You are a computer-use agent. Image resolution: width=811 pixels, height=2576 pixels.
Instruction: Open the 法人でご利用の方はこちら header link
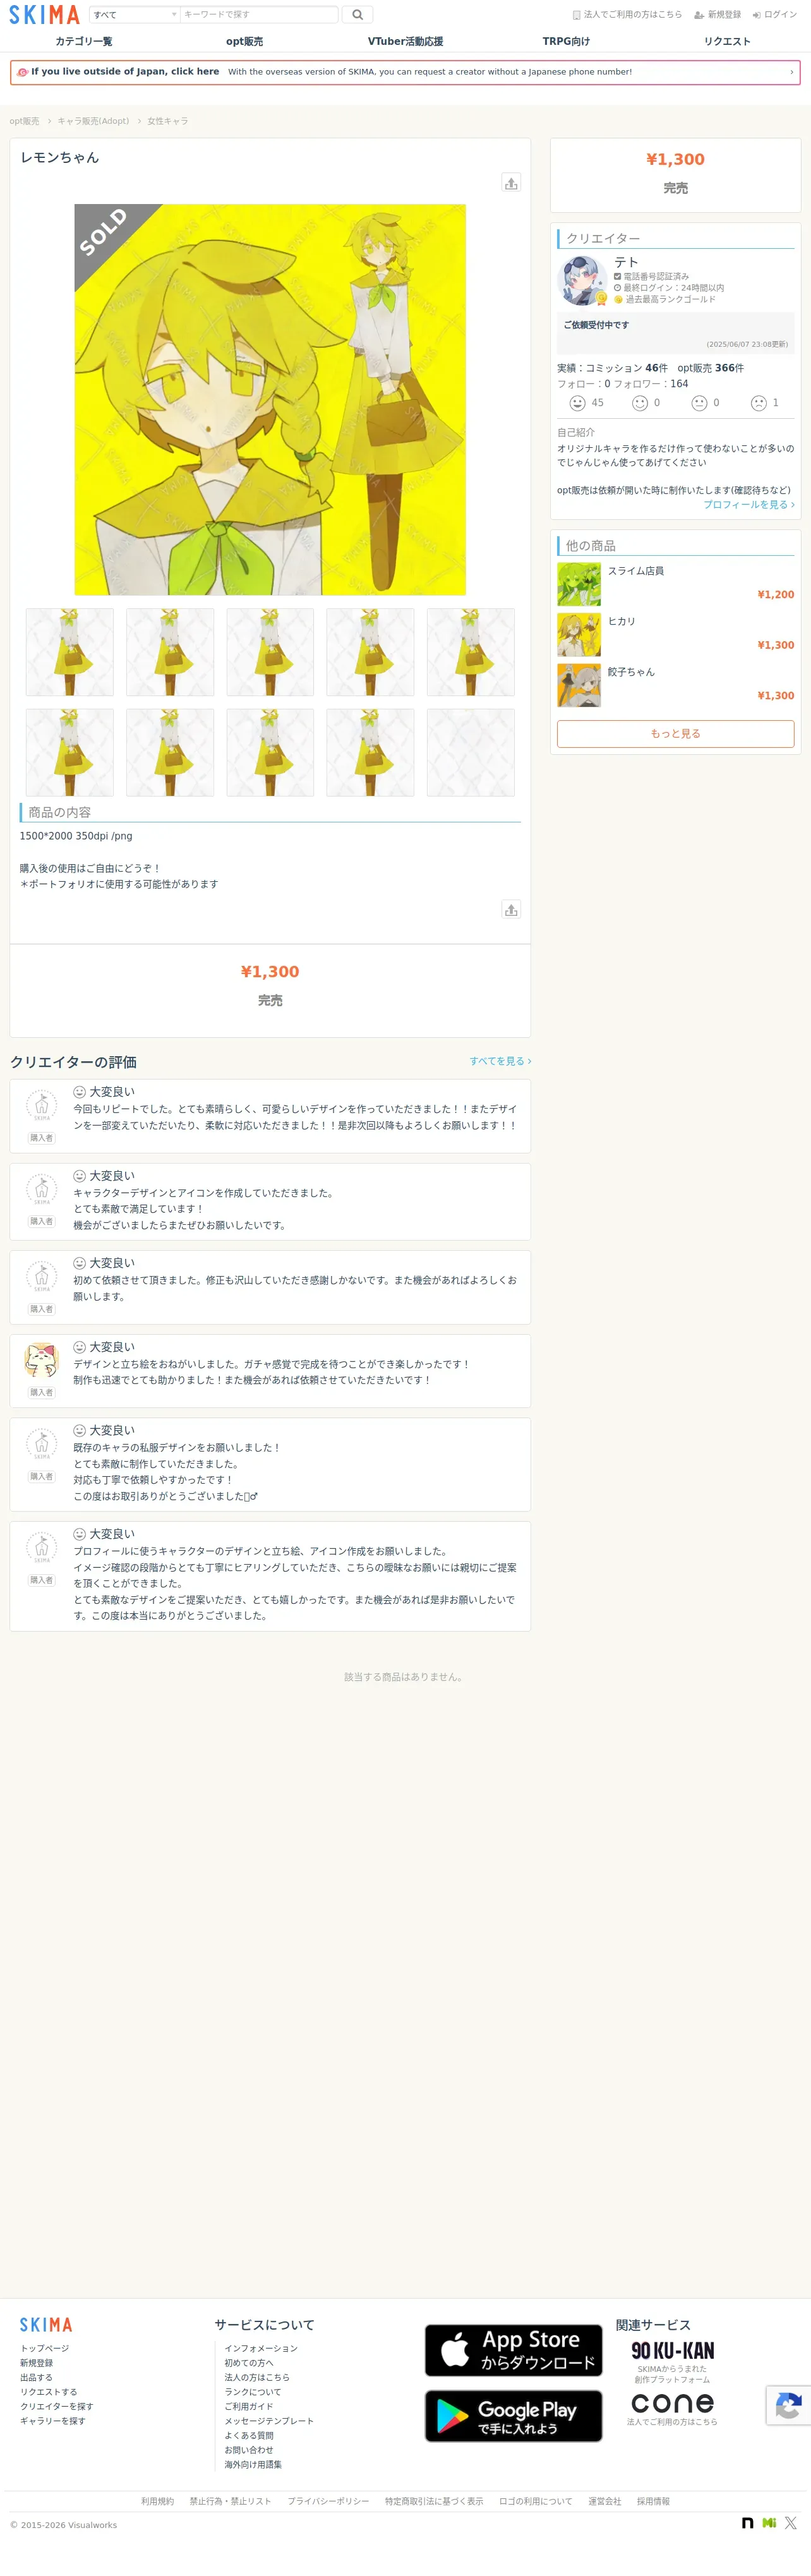(x=627, y=15)
